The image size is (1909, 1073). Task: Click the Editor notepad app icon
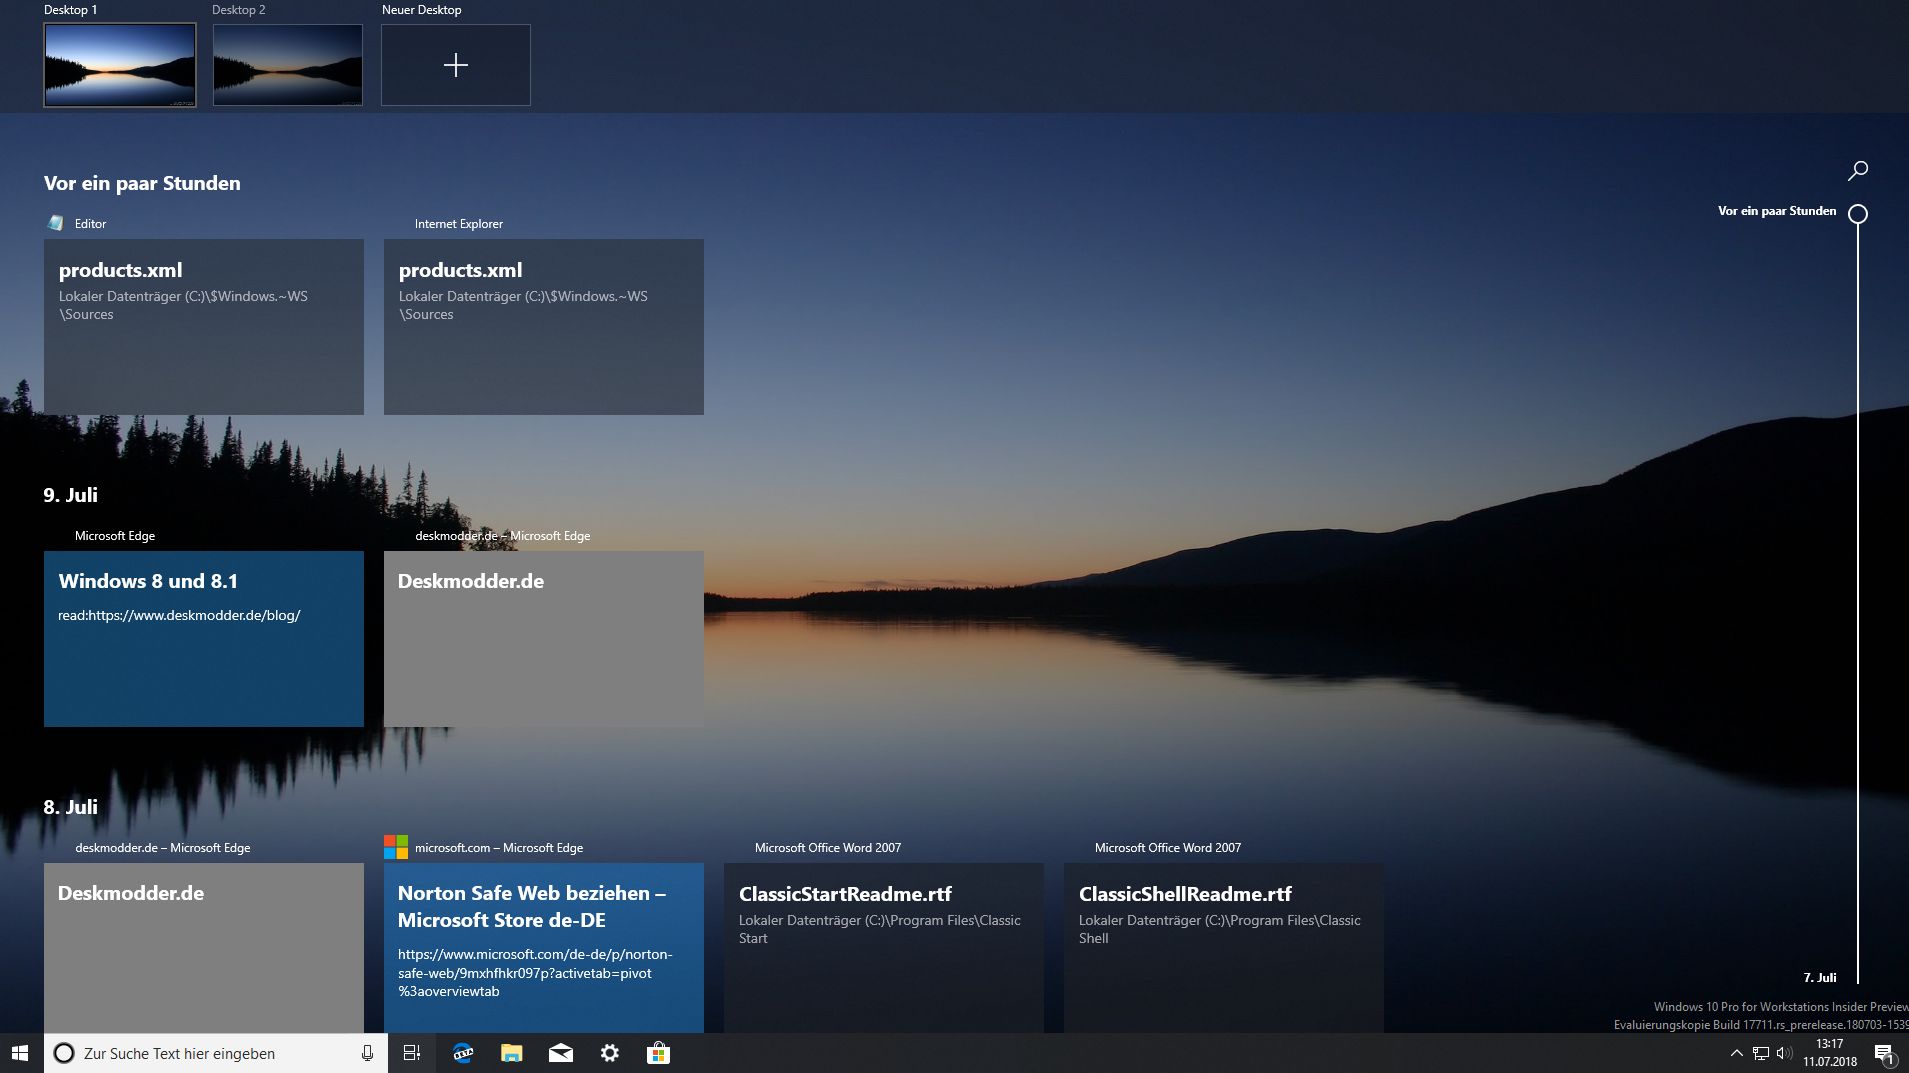(56, 223)
